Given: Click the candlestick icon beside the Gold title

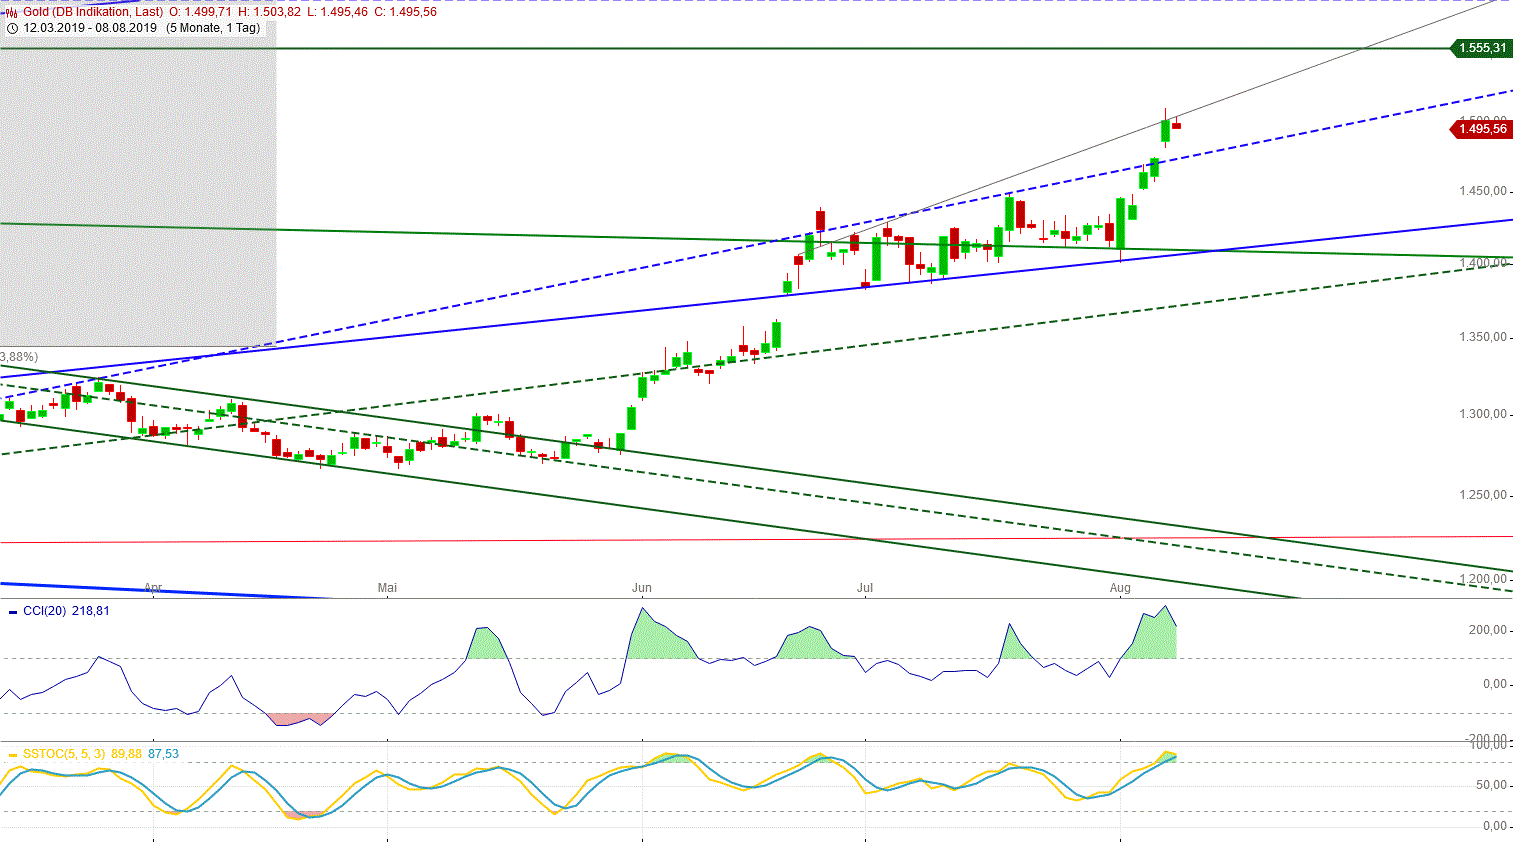Looking at the screenshot, I should coord(12,13).
